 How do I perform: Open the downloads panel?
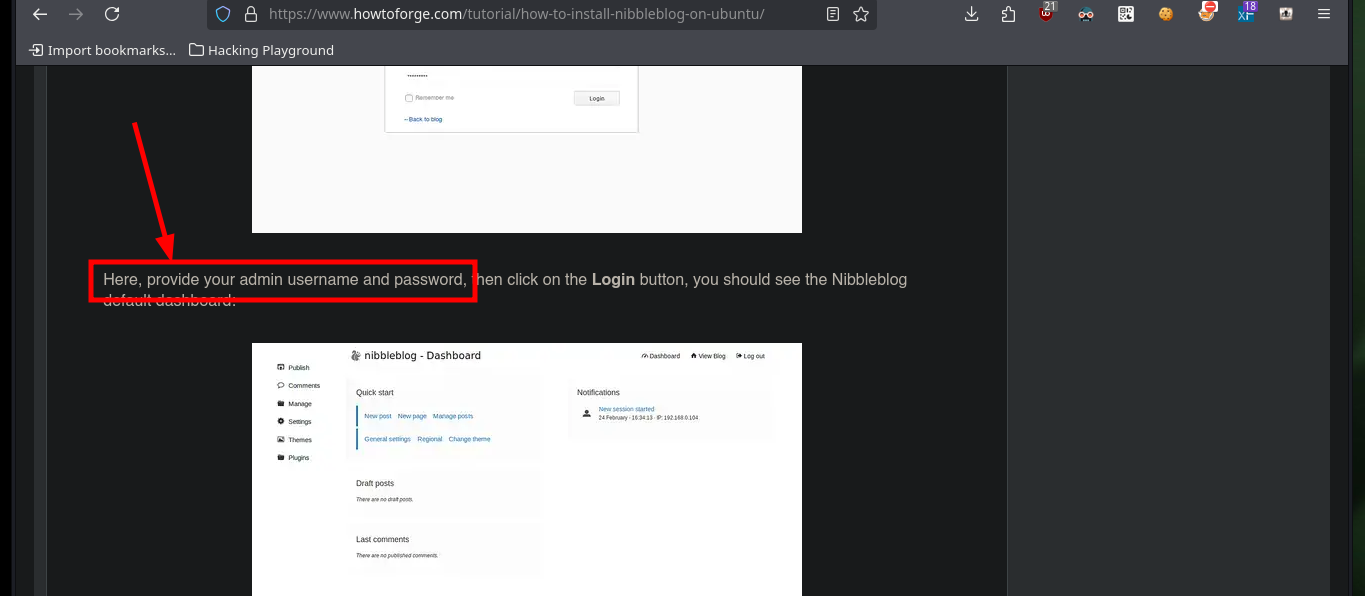[x=971, y=14]
